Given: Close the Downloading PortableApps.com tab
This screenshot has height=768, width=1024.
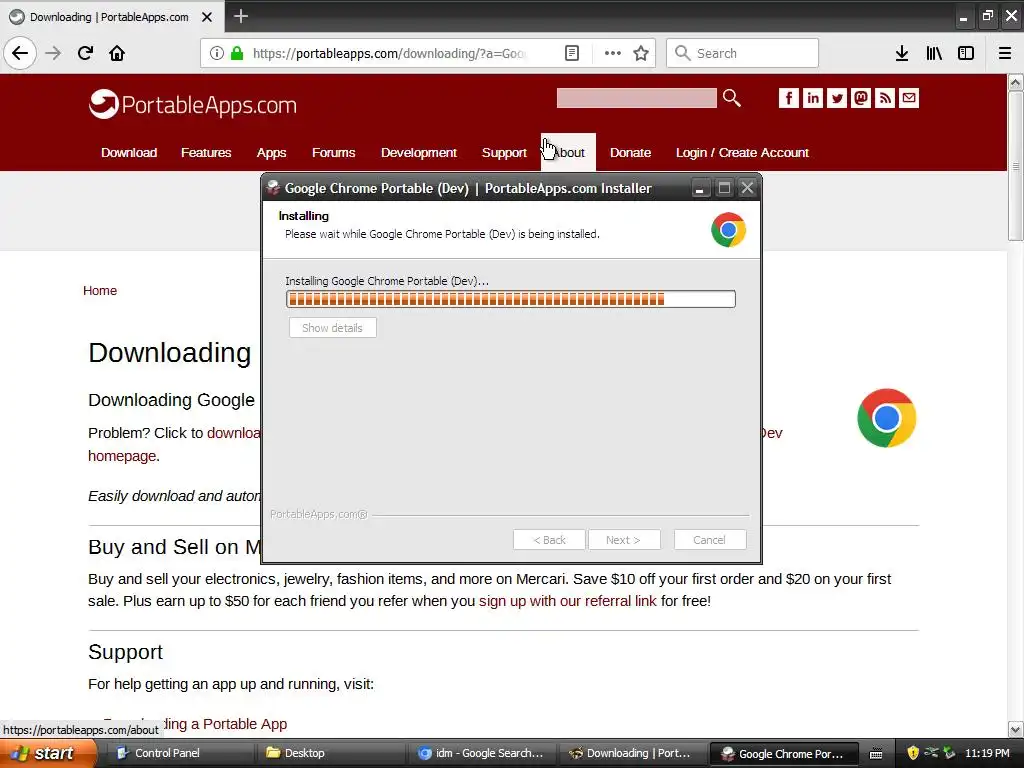Looking at the screenshot, I should 207,17.
